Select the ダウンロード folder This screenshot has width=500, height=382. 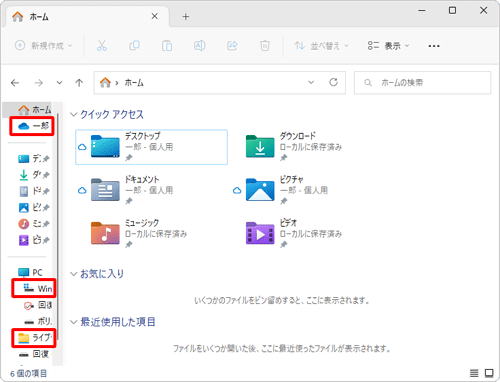pos(293,147)
